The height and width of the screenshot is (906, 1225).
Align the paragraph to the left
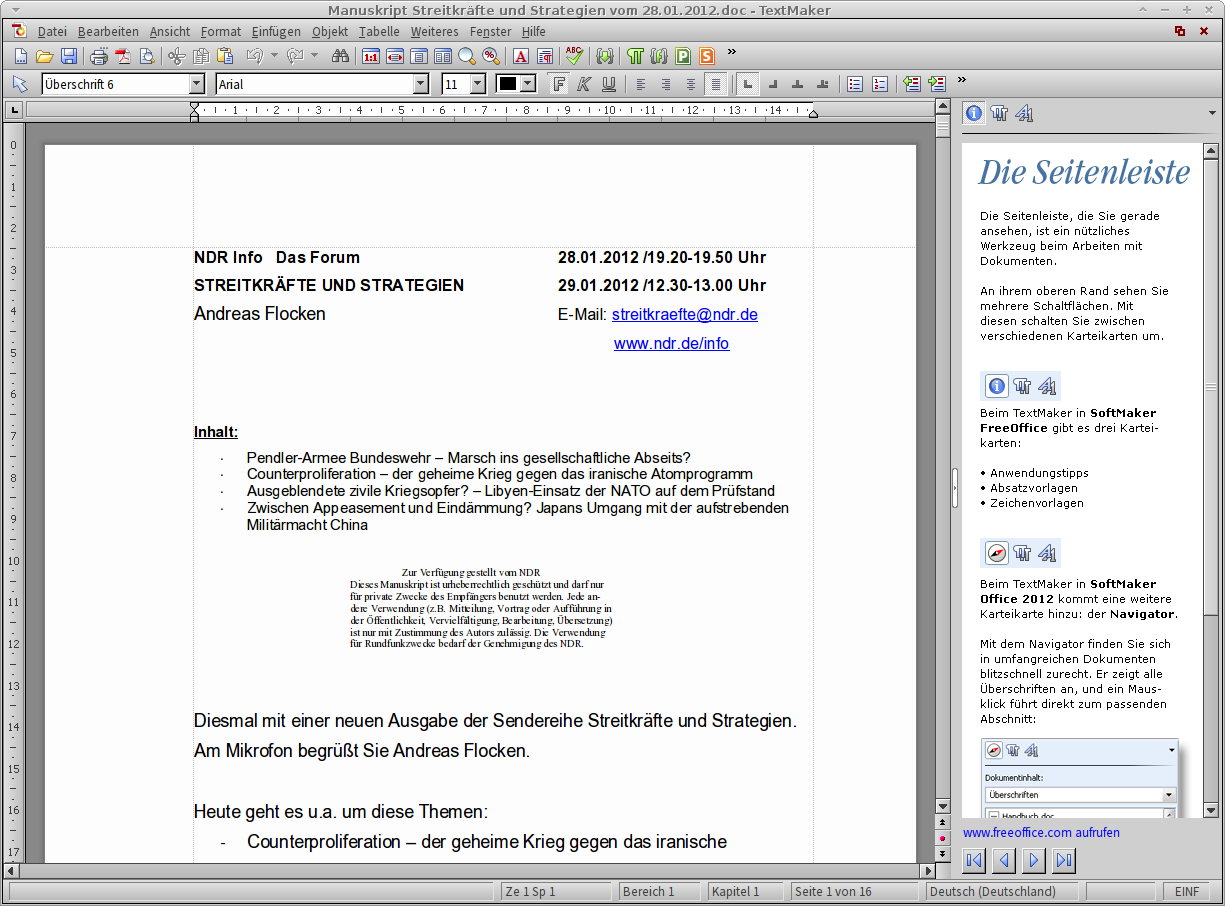pos(641,84)
